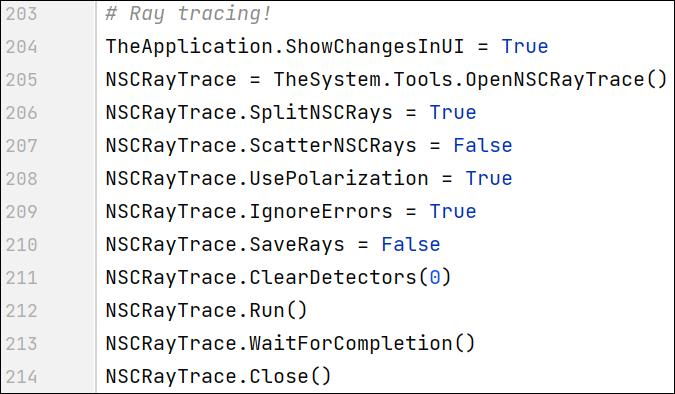
Task: Click the Close() method call
Action: coord(290,377)
